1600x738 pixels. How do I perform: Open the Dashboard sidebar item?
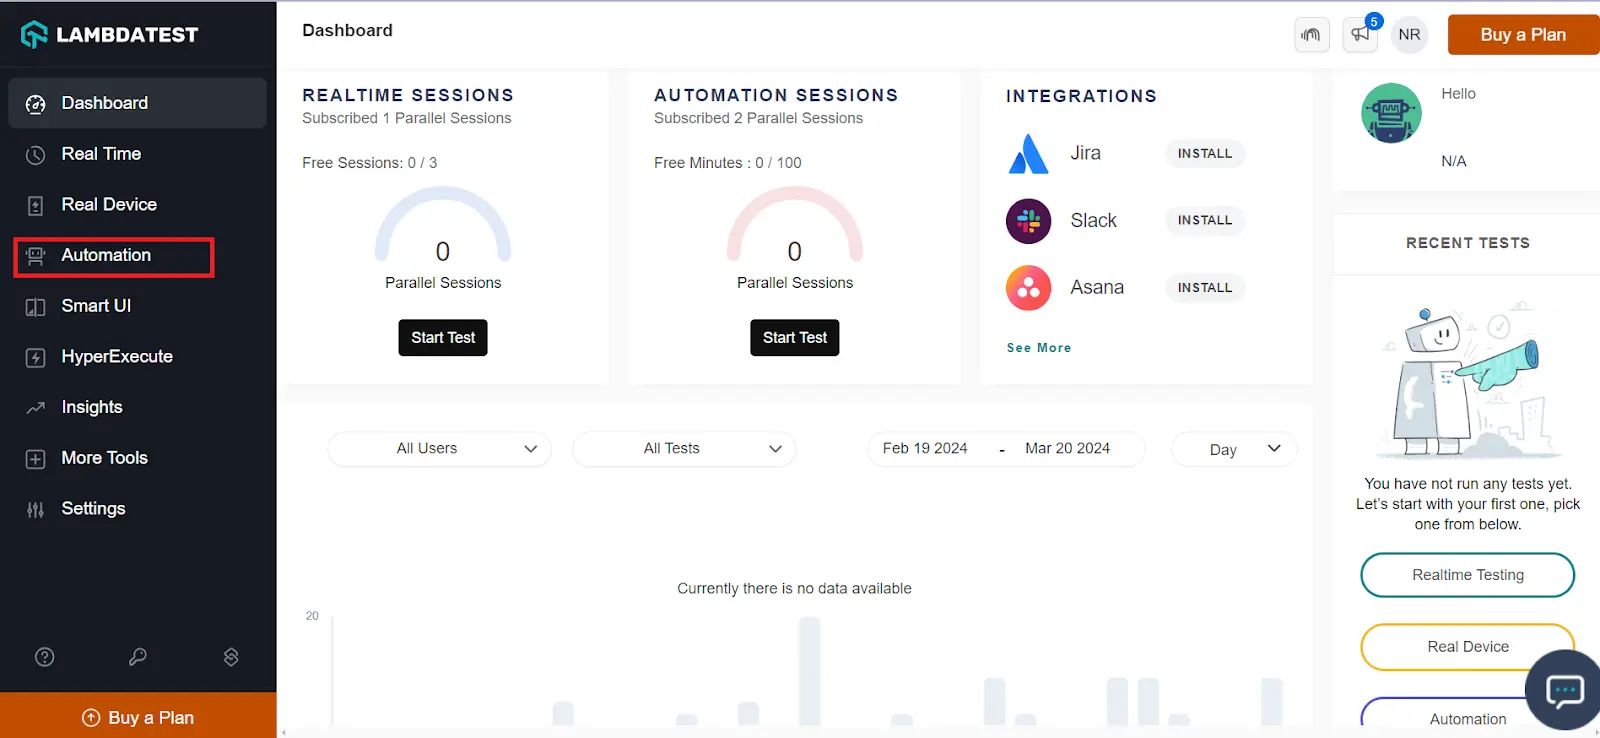137,103
